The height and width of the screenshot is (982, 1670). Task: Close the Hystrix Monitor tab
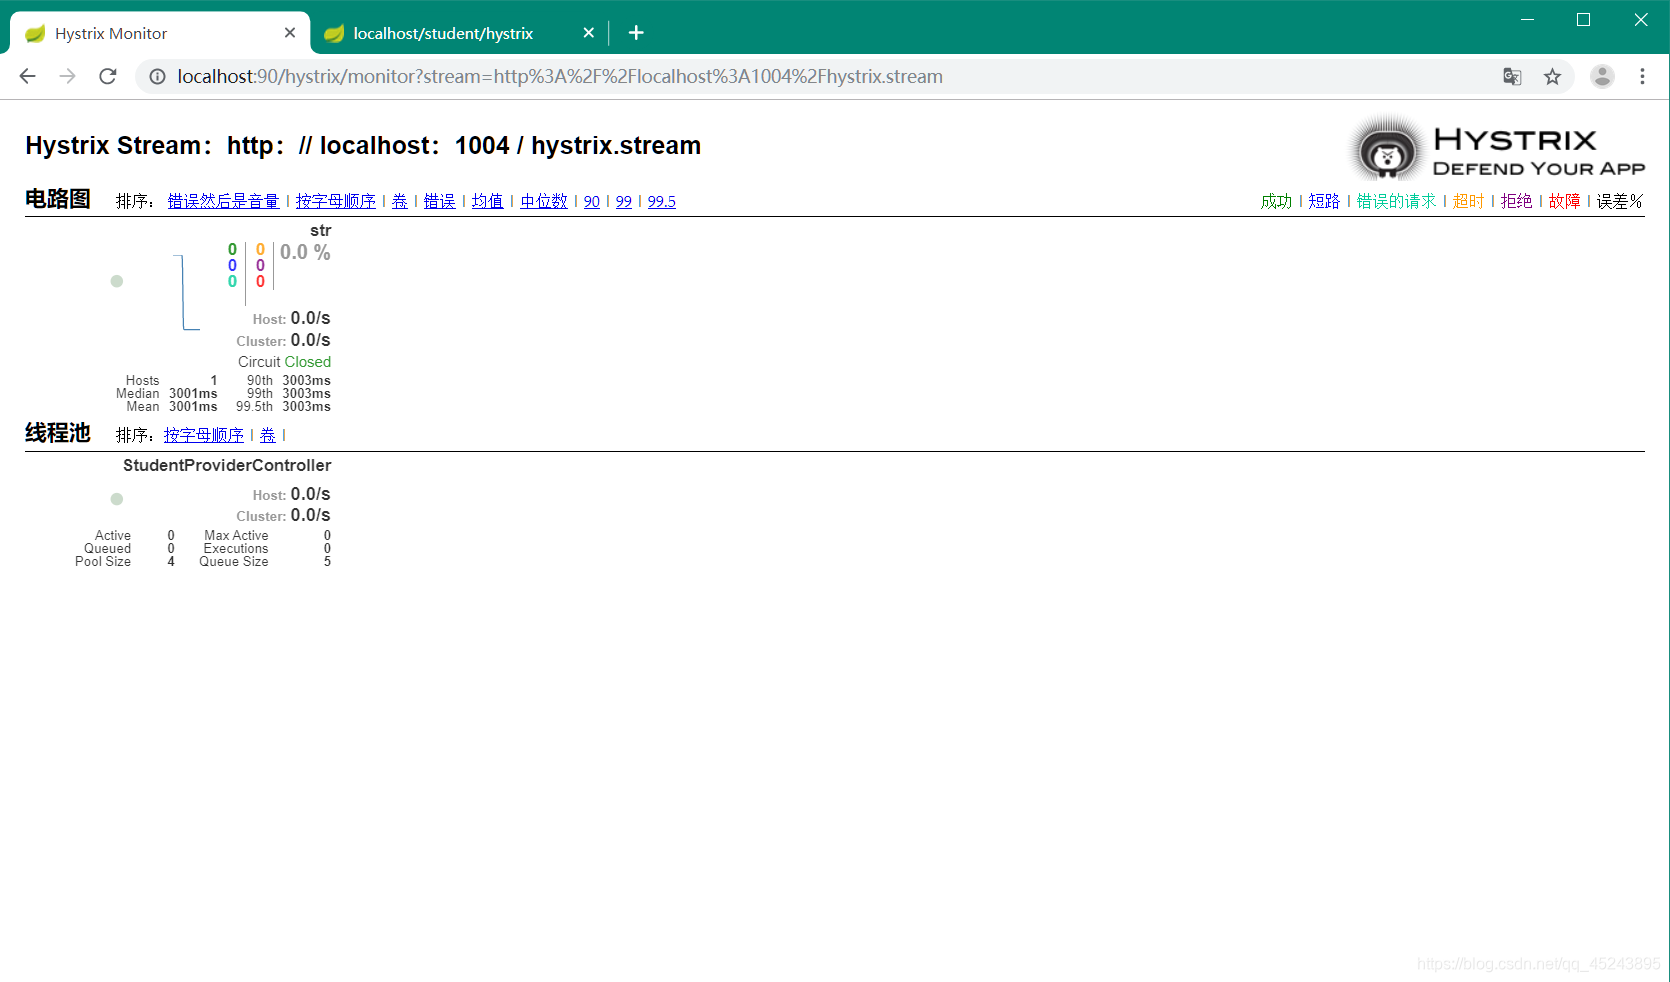coord(290,33)
